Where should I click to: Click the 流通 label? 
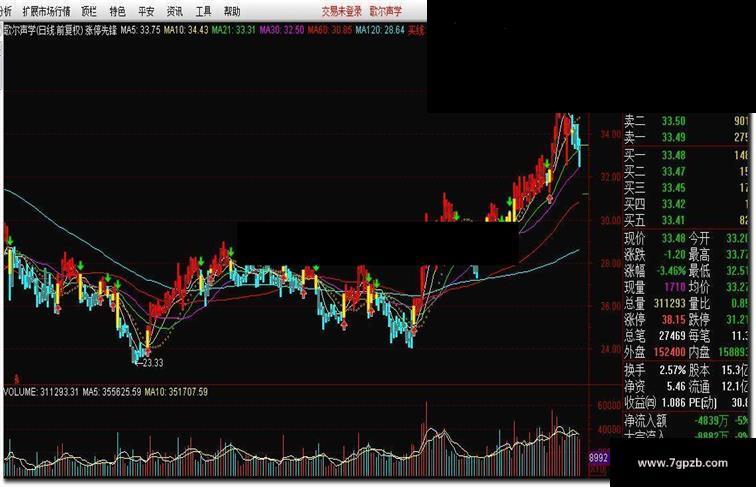pos(699,386)
